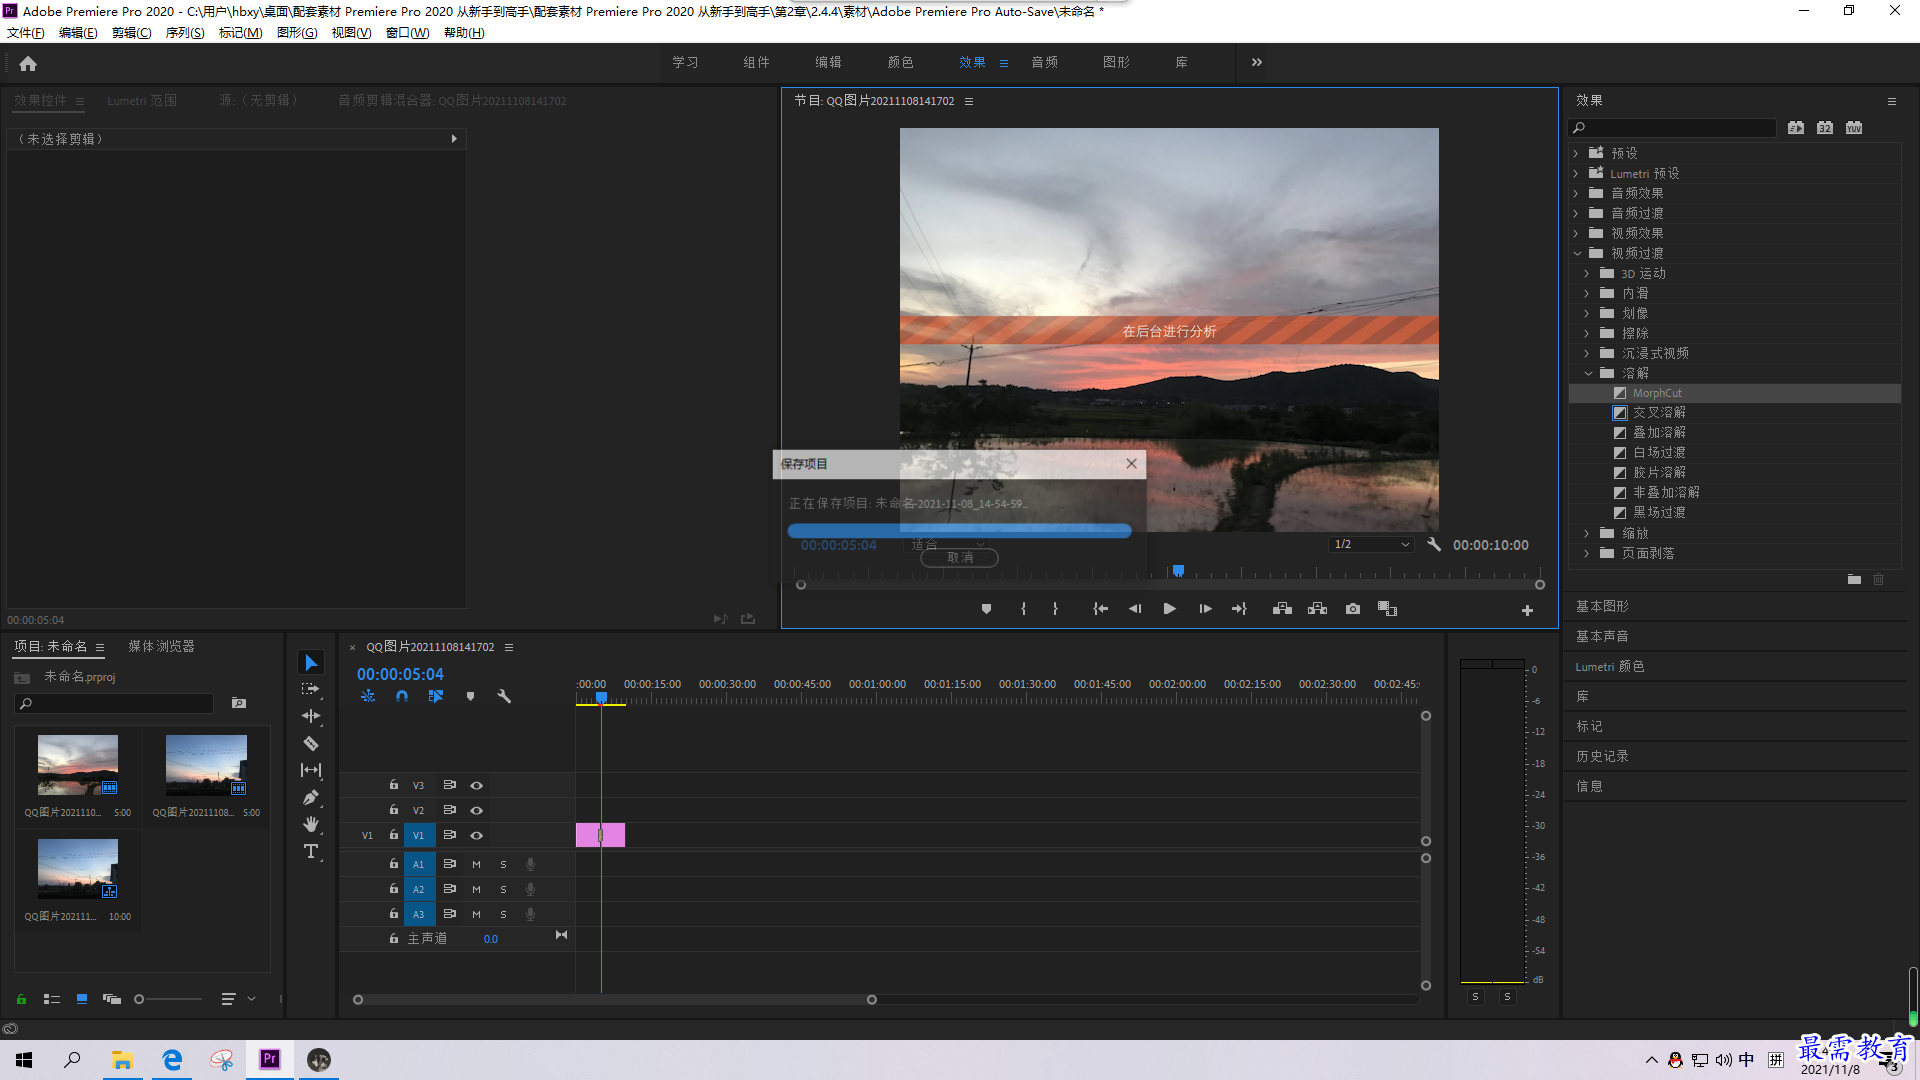1920x1080 pixels.
Task: Open the 序列 menu
Action: (185, 33)
